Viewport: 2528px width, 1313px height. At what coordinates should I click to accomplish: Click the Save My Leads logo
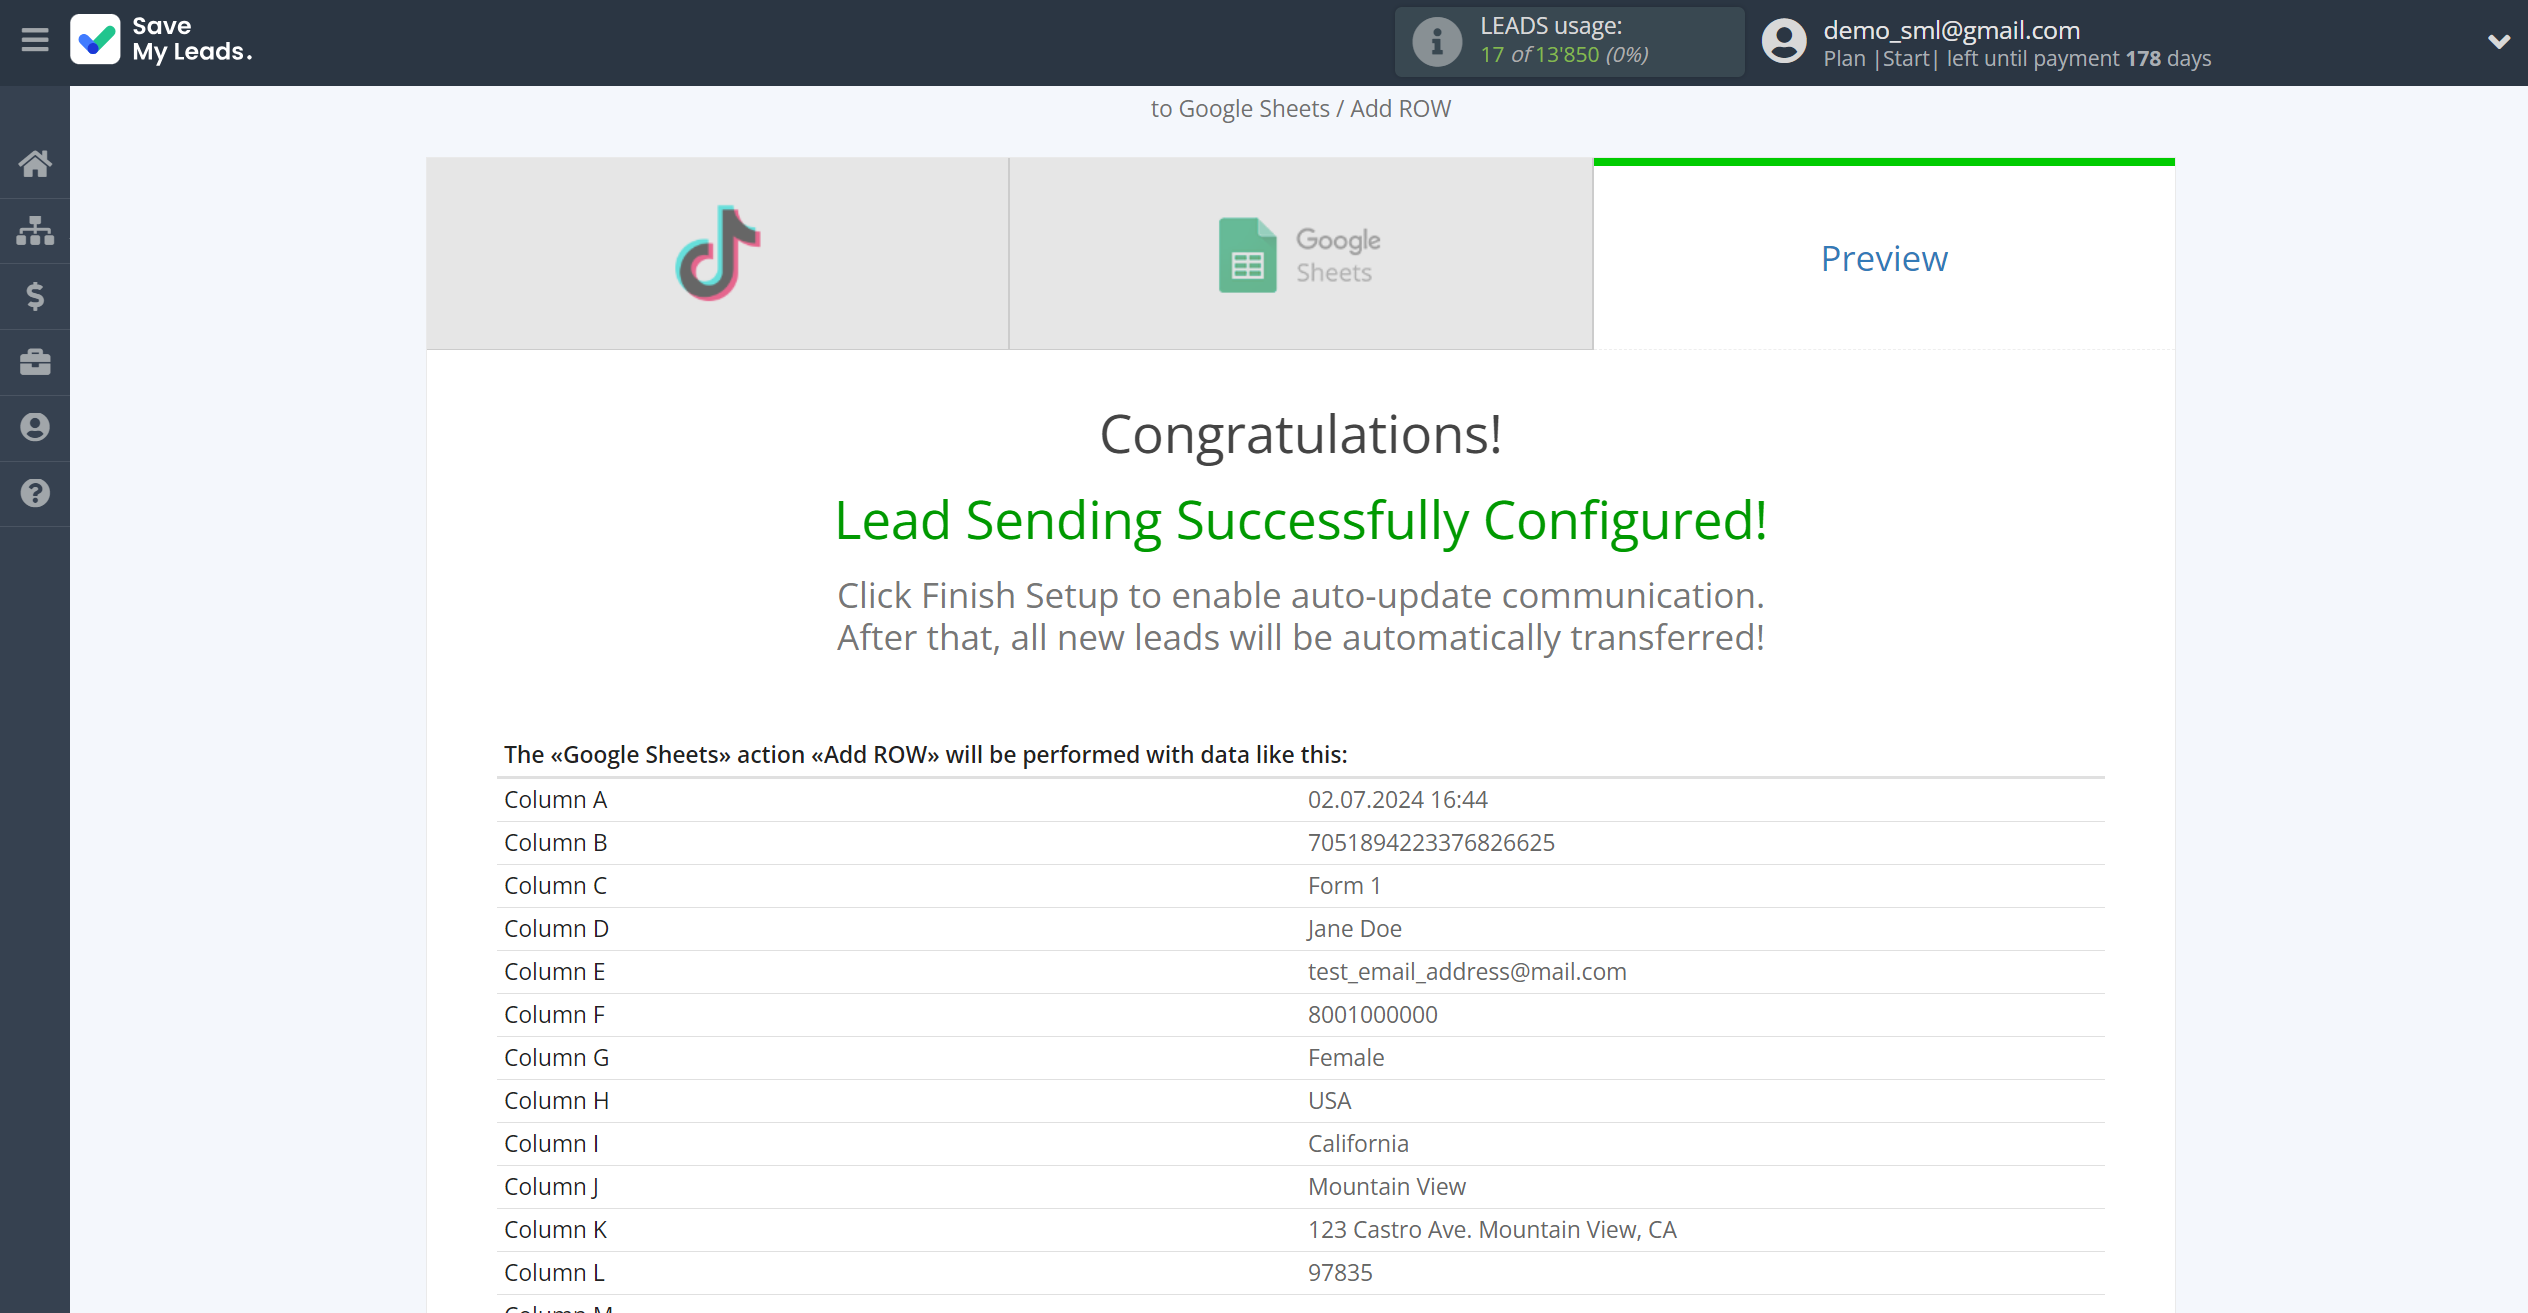(161, 40)
